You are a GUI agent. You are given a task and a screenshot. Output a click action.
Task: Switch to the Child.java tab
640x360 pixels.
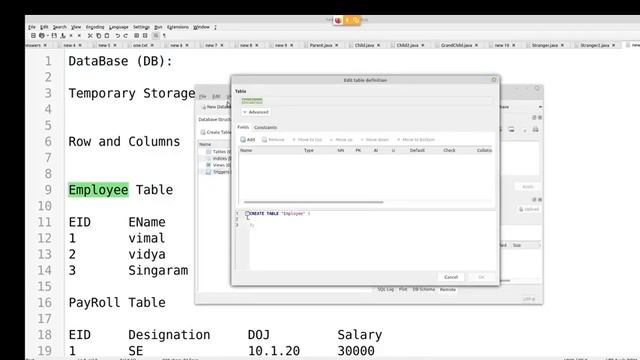pos(364,45)
